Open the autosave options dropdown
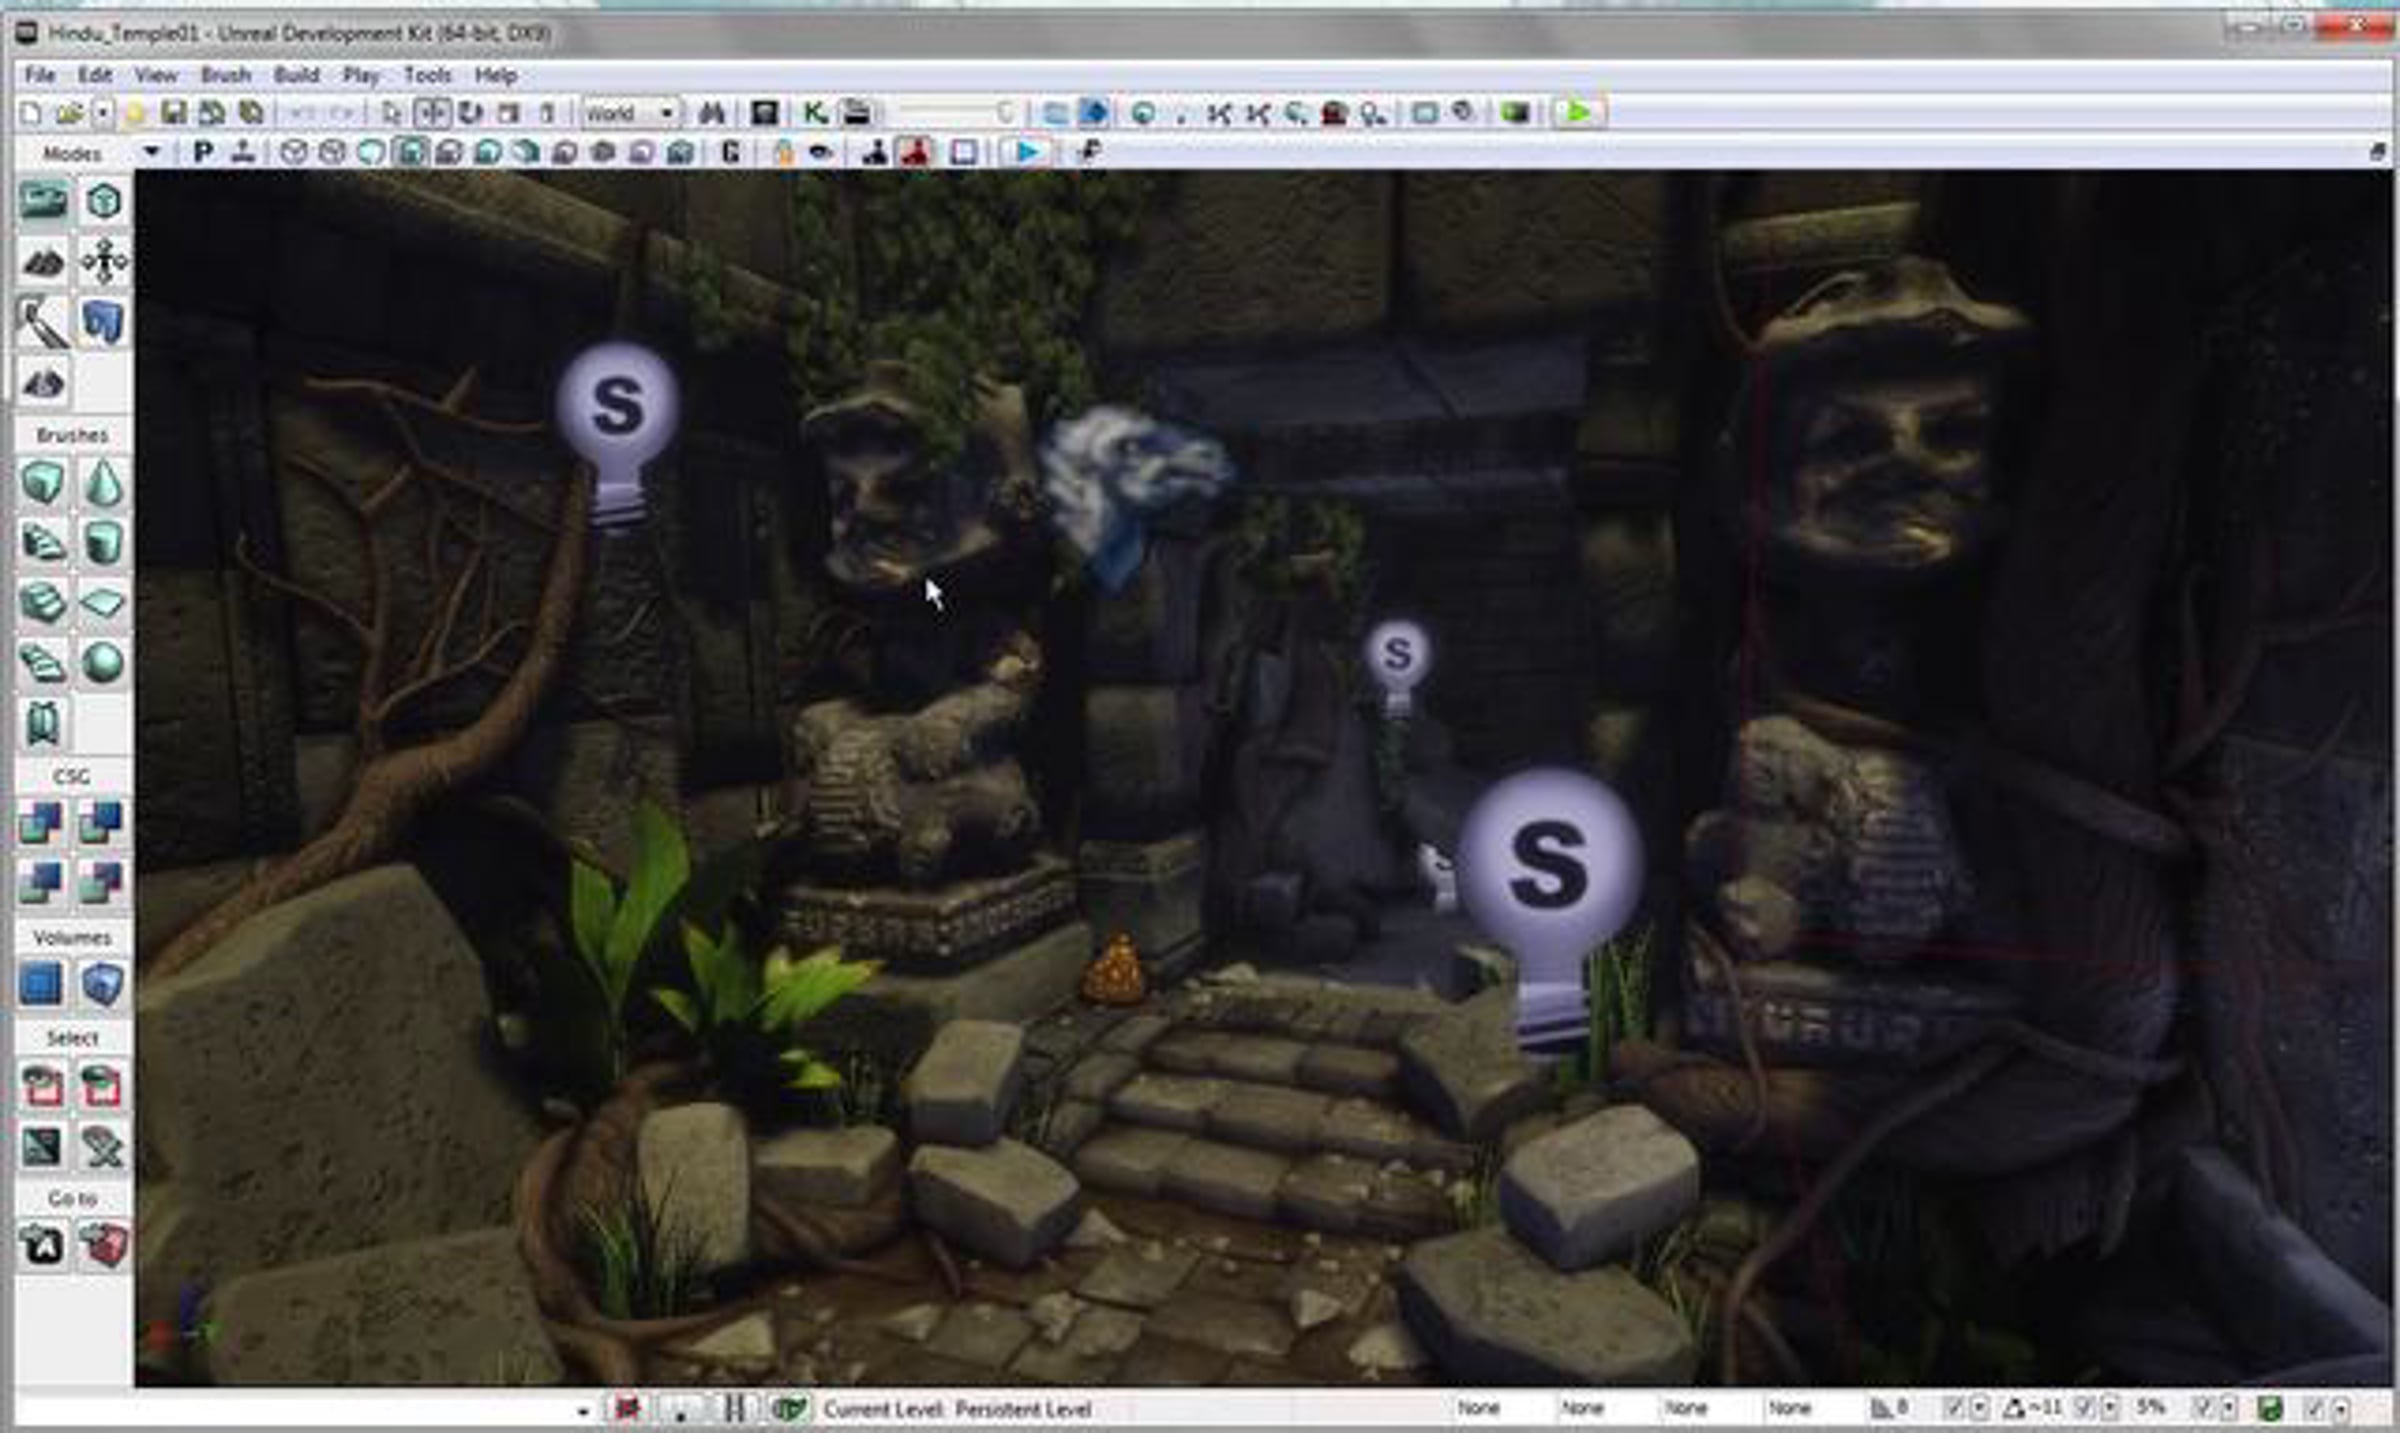The width and height of the screenshot is (2400, 1433). tap(2341, 1409)
